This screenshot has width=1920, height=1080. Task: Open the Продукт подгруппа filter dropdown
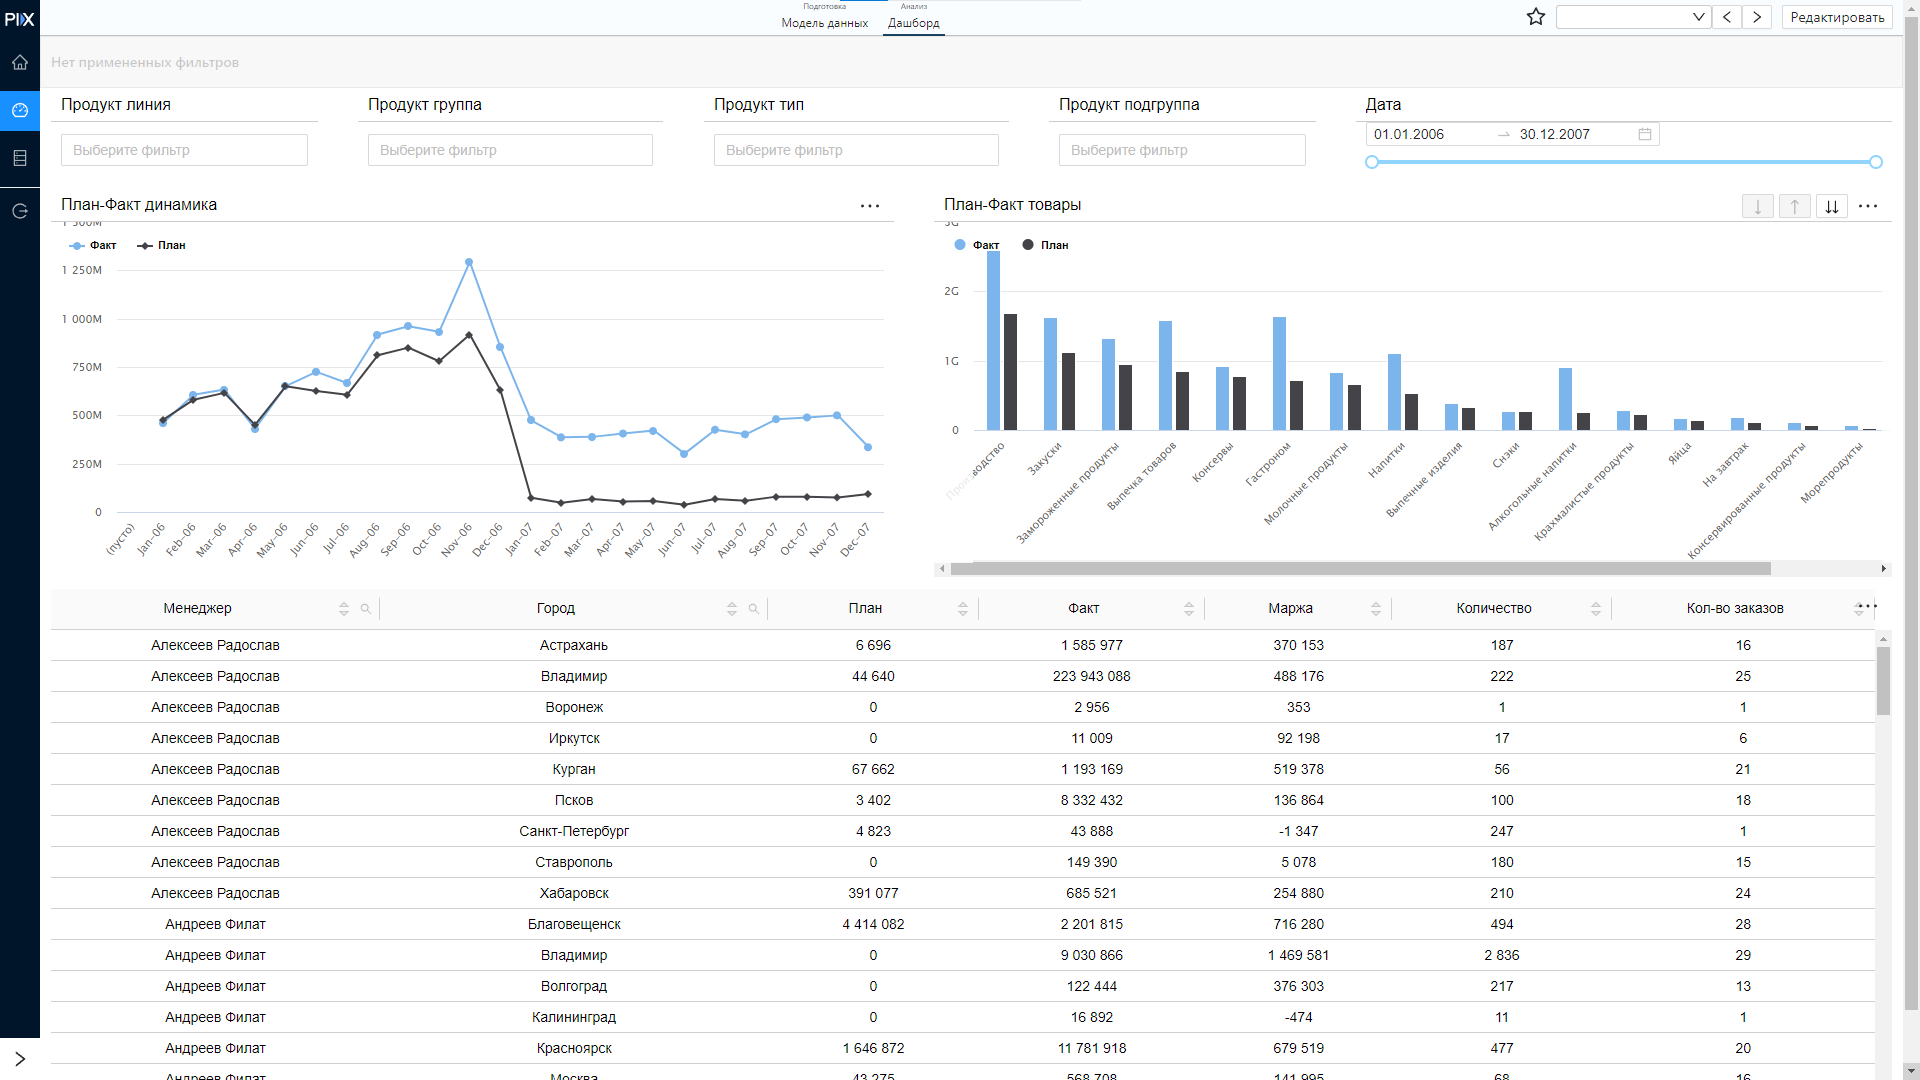[x=1182, y=150]
